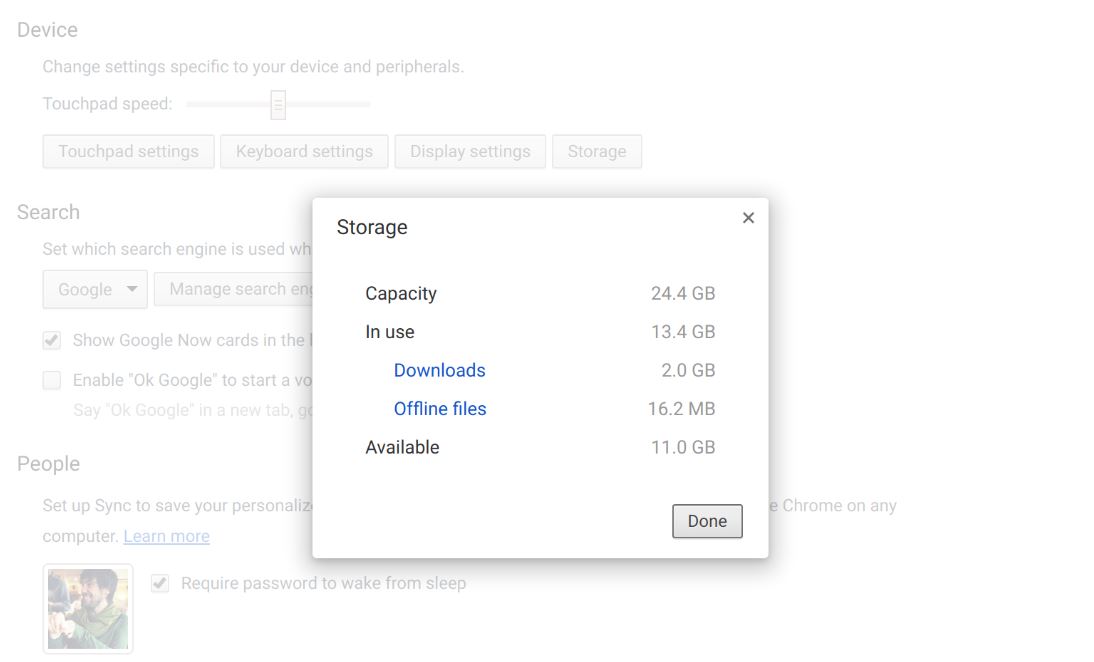This screenshot has height=662, width=1094.
Task: Click the Learn more link
Action: [166, 536]
